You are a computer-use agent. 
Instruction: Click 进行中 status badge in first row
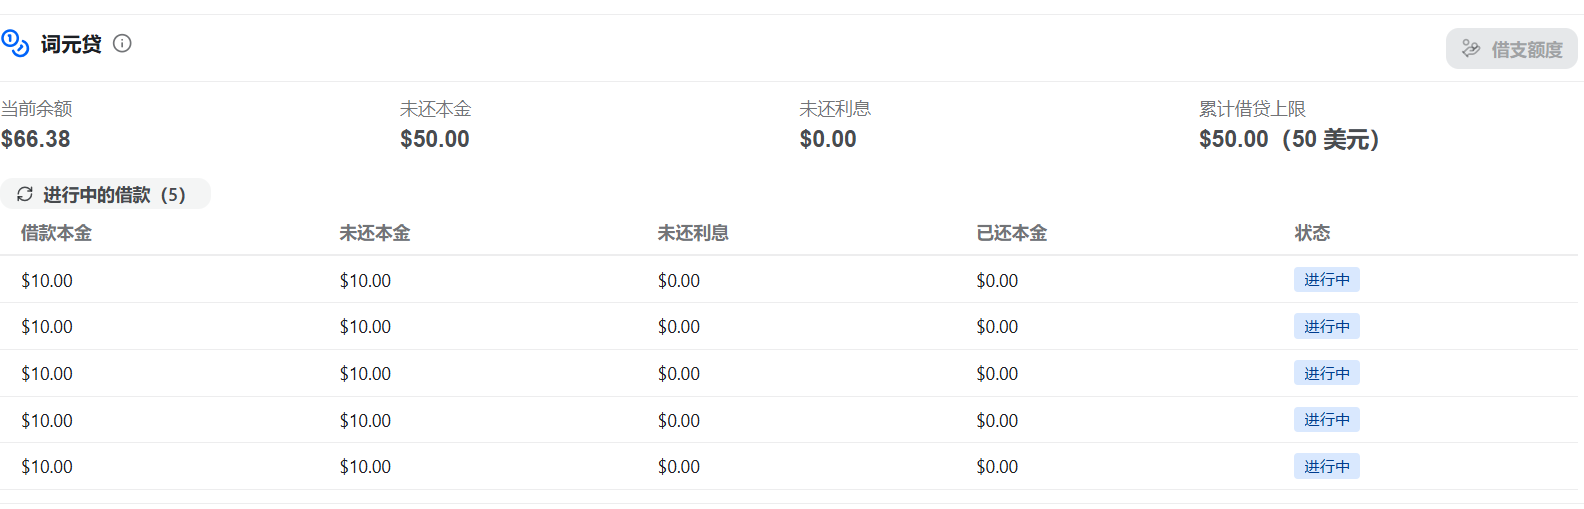(x=1327, y=280)
